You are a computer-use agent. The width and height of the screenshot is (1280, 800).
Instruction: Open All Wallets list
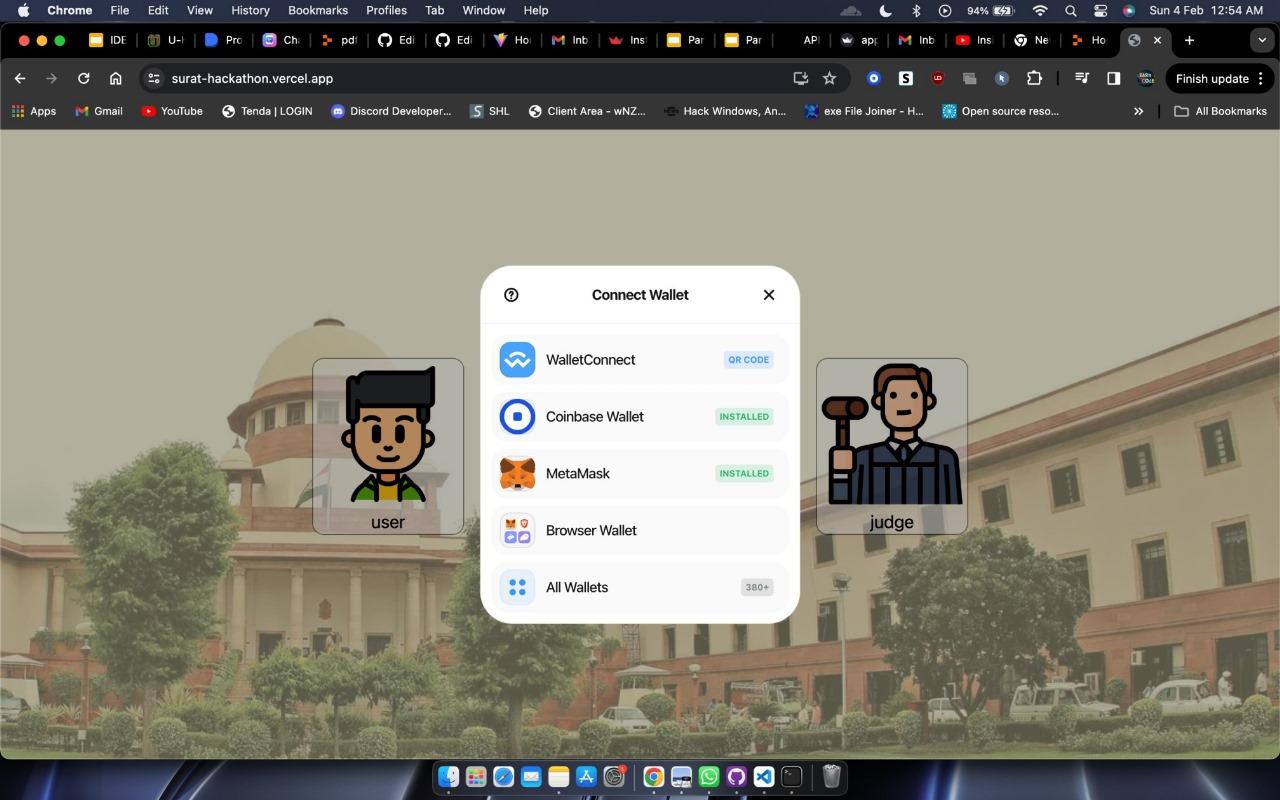click(639, 588)
